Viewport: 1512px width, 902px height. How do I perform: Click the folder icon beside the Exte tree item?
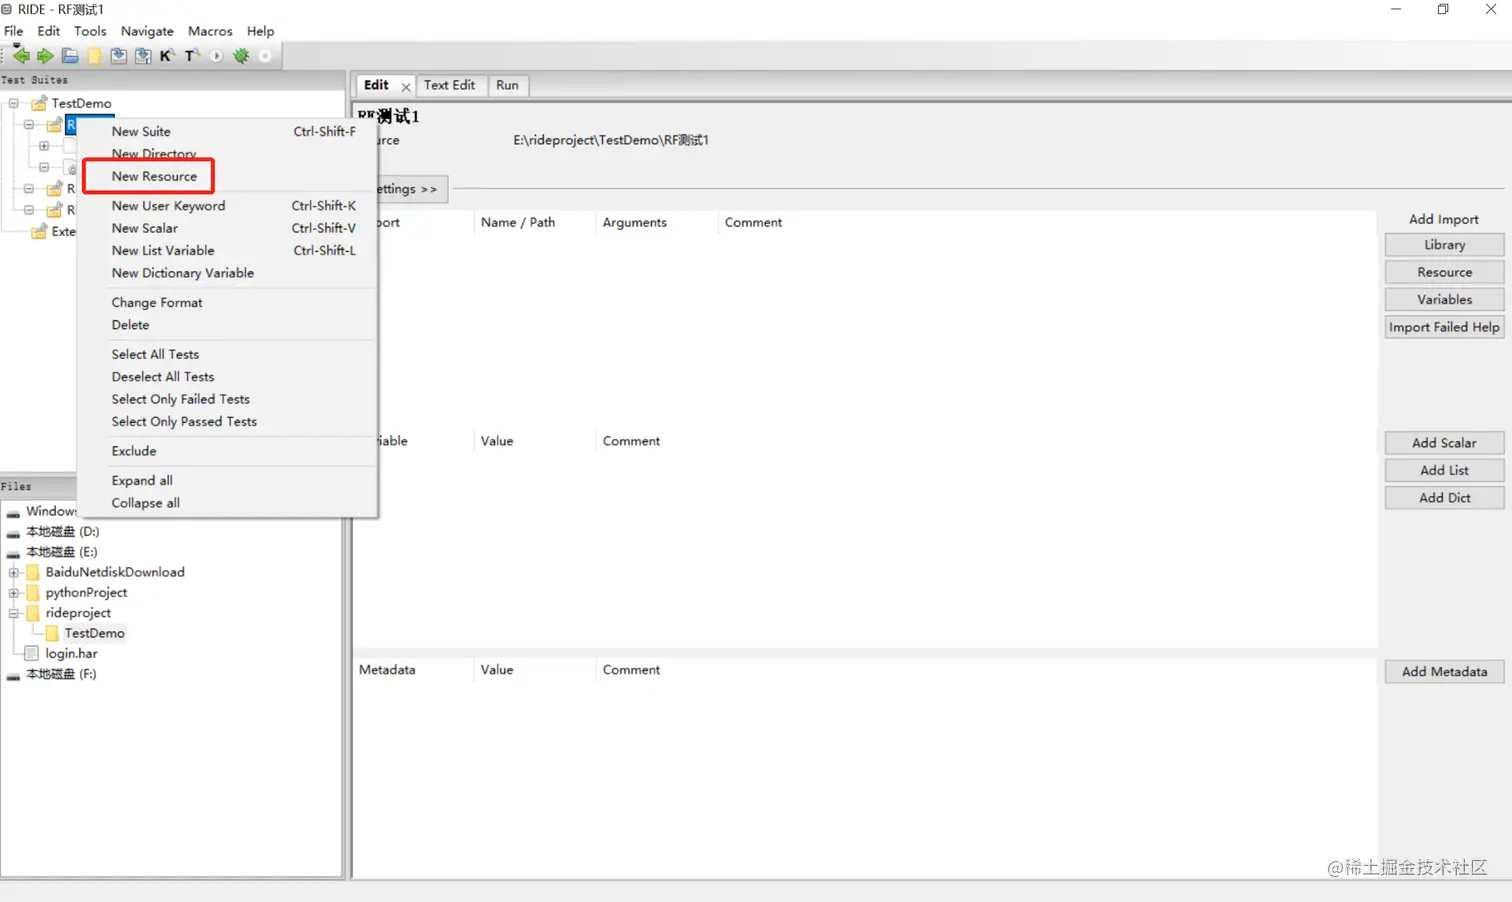click(x=39, y=231)
